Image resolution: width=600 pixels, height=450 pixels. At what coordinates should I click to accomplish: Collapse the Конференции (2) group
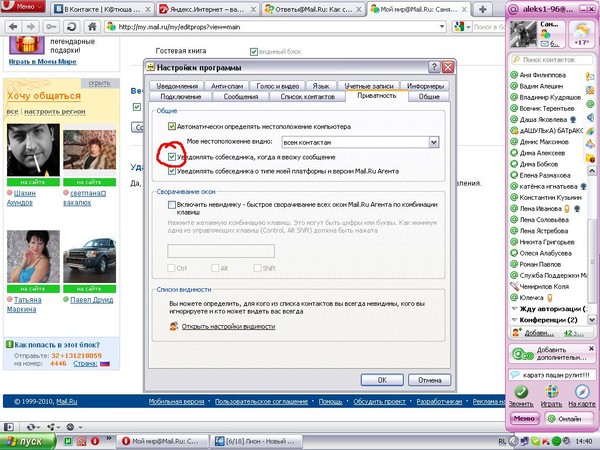click(515, 320)
